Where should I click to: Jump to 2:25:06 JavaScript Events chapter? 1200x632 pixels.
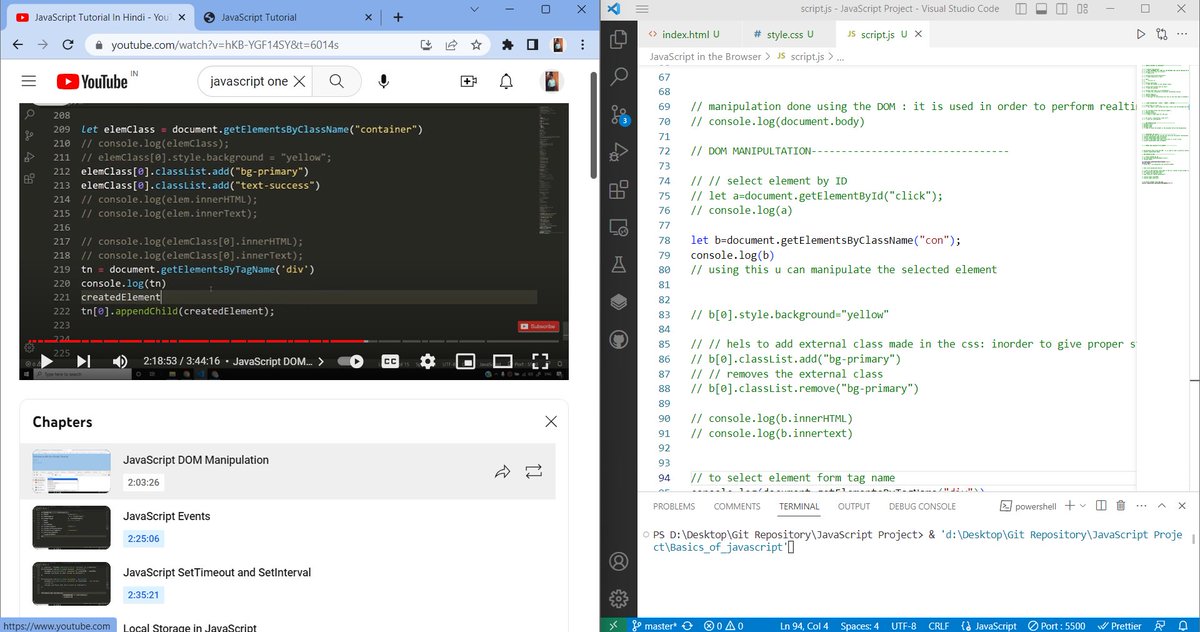point(143,538)
